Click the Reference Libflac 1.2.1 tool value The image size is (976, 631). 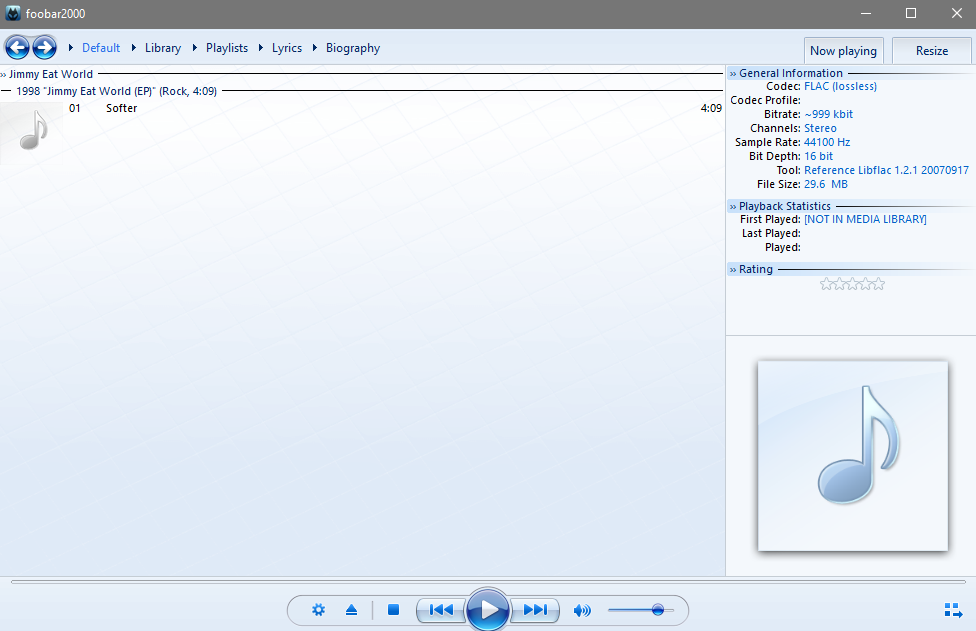pos(886,171)
